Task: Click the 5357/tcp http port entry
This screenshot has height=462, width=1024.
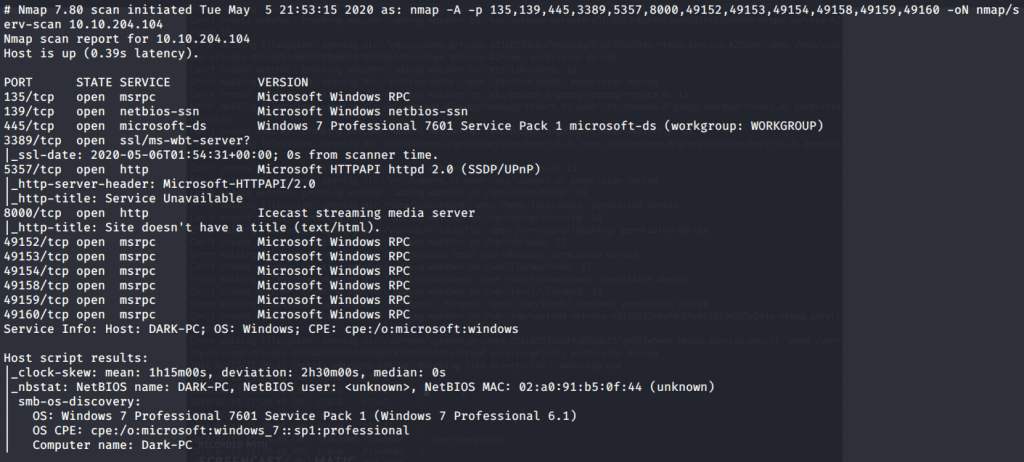Action: point(31,169)
